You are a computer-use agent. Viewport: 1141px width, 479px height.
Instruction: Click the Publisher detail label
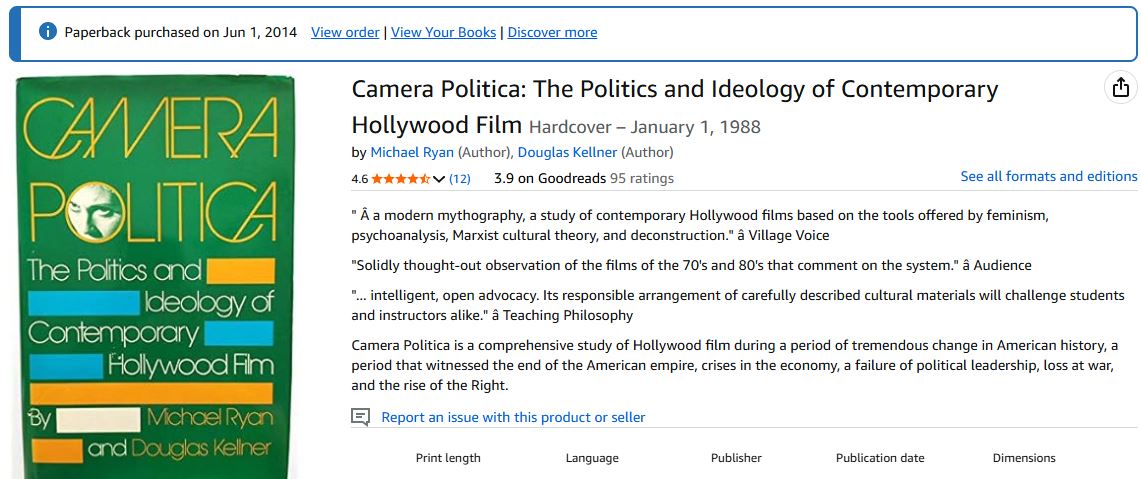point(736,458)
